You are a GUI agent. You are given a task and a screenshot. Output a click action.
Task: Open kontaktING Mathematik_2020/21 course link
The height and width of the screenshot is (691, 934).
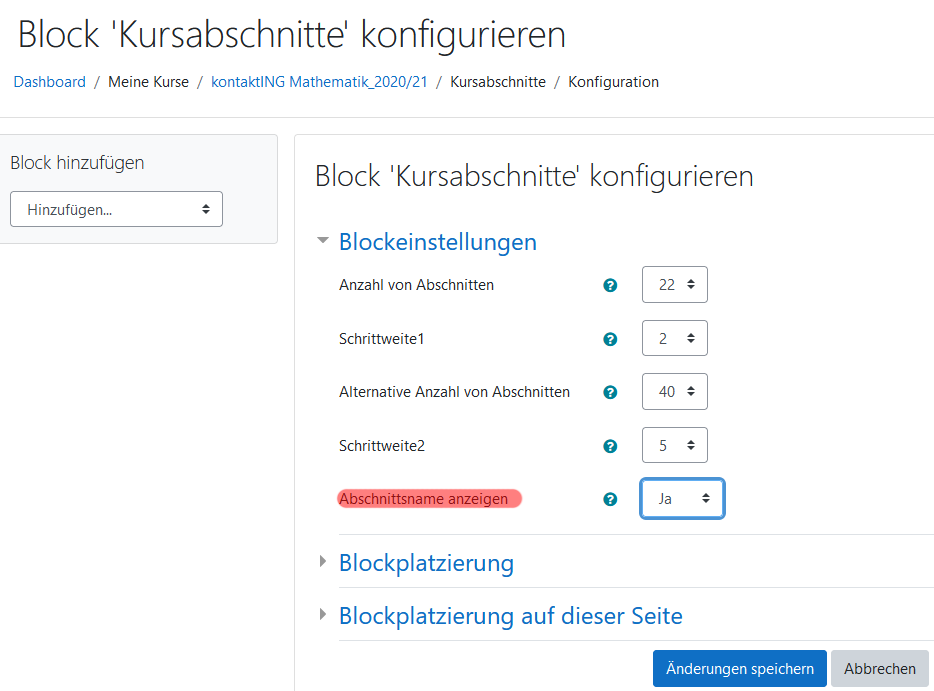tap(319, 82)
